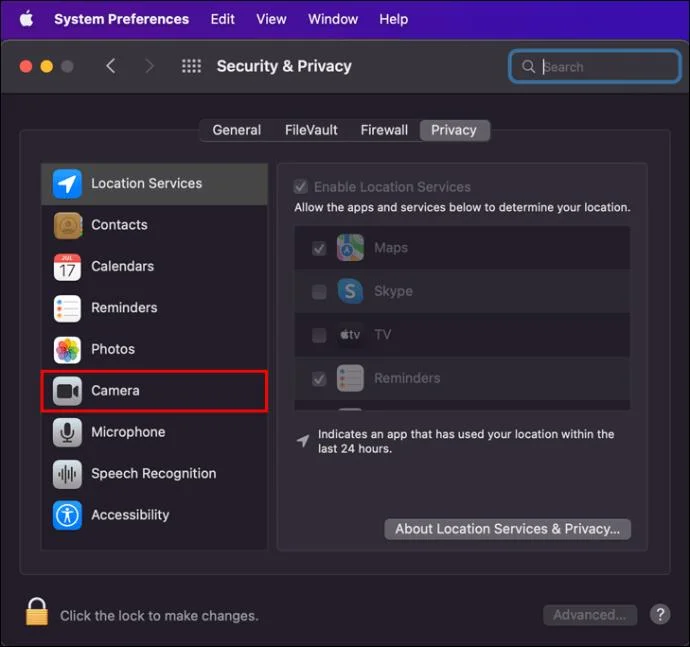690x647 pixels.
Task: Select Contacts label in privacy list
Action: (x=119, y=225)
